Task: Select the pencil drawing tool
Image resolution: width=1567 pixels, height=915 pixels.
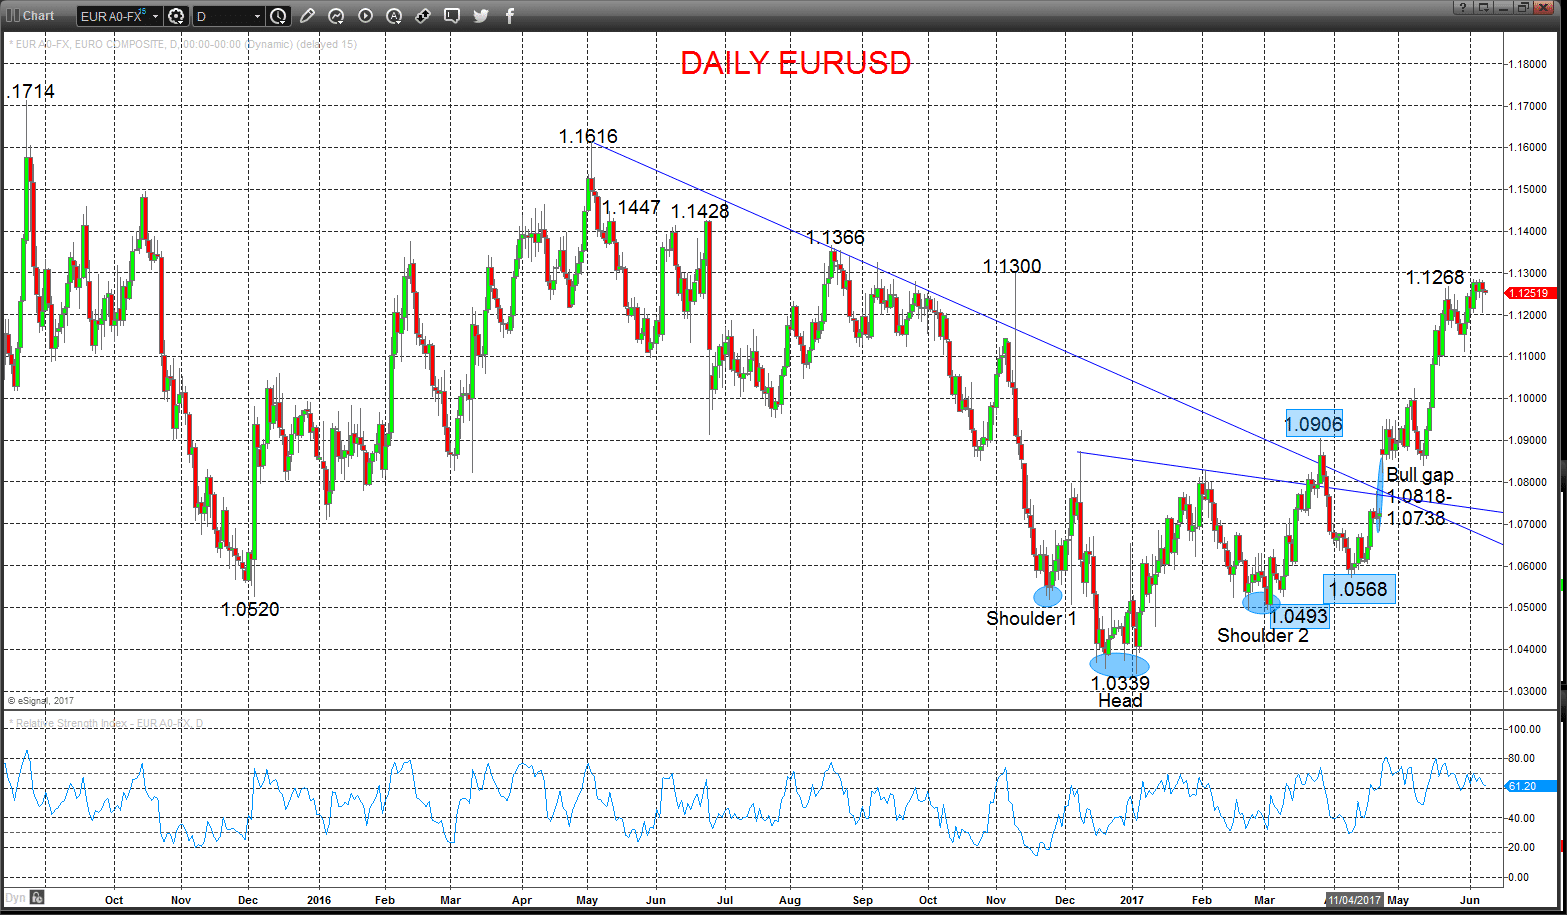Action: point(307,16)
